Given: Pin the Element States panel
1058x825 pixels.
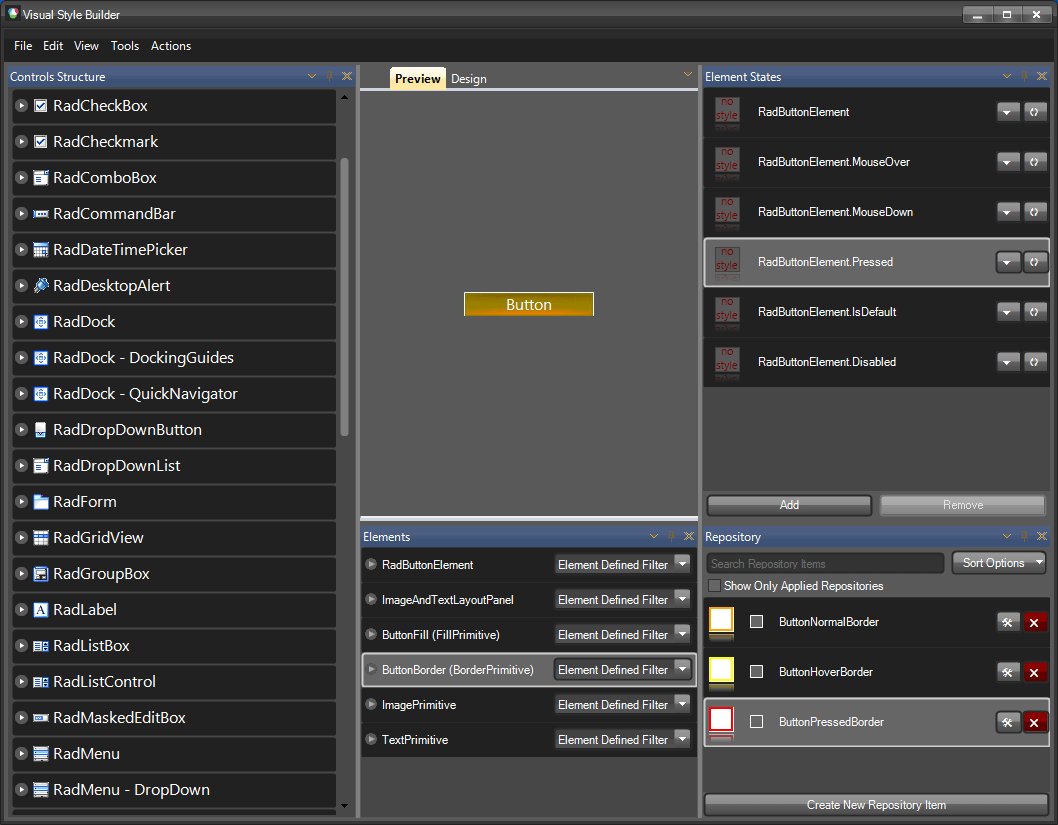Looking at the screenshot, I should [x=1022, y=76].
